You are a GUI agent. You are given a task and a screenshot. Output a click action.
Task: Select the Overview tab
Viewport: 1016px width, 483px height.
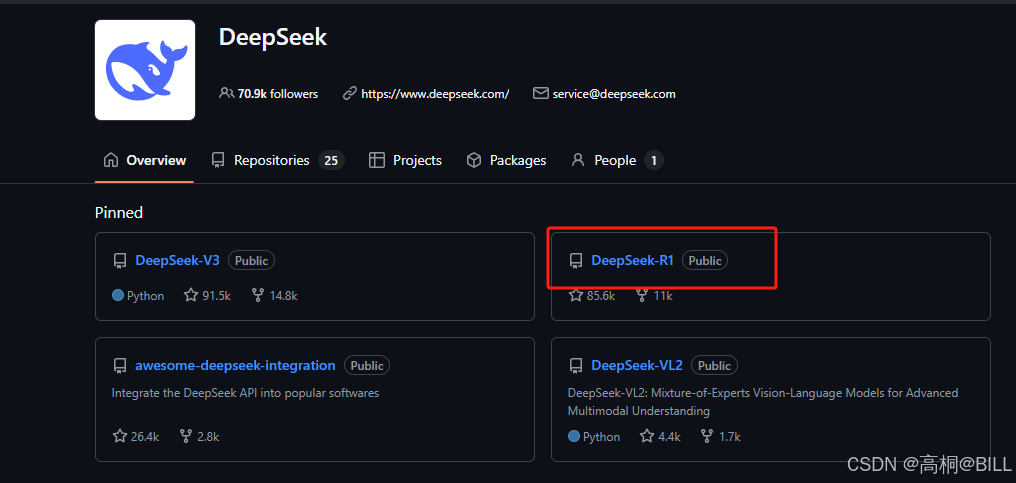(x=144, y=160)
